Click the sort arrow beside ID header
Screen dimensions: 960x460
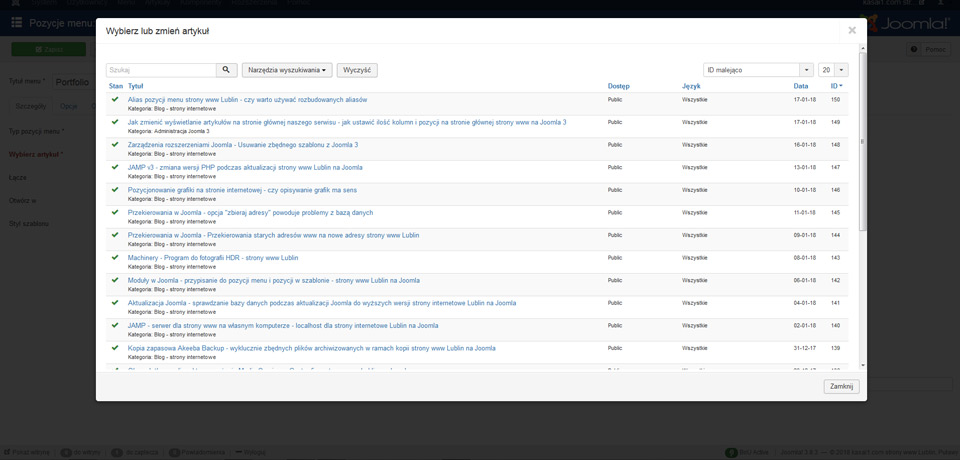[841, 86]
